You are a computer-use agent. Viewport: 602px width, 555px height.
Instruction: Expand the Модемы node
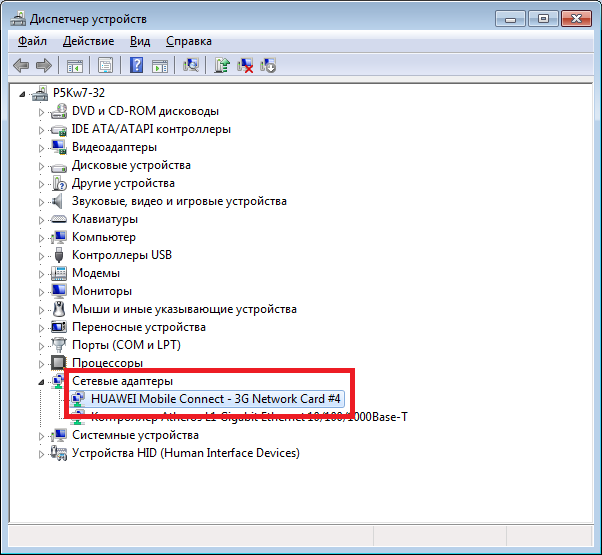(42, 274)
